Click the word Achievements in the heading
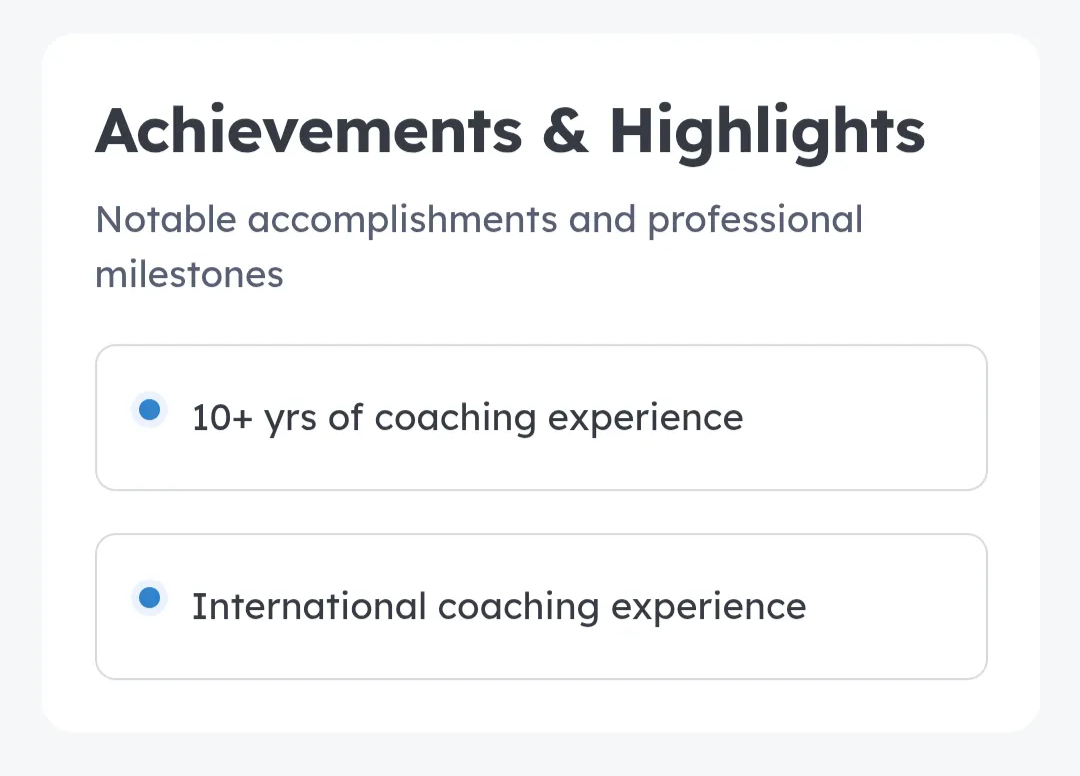 coord(309,131)
